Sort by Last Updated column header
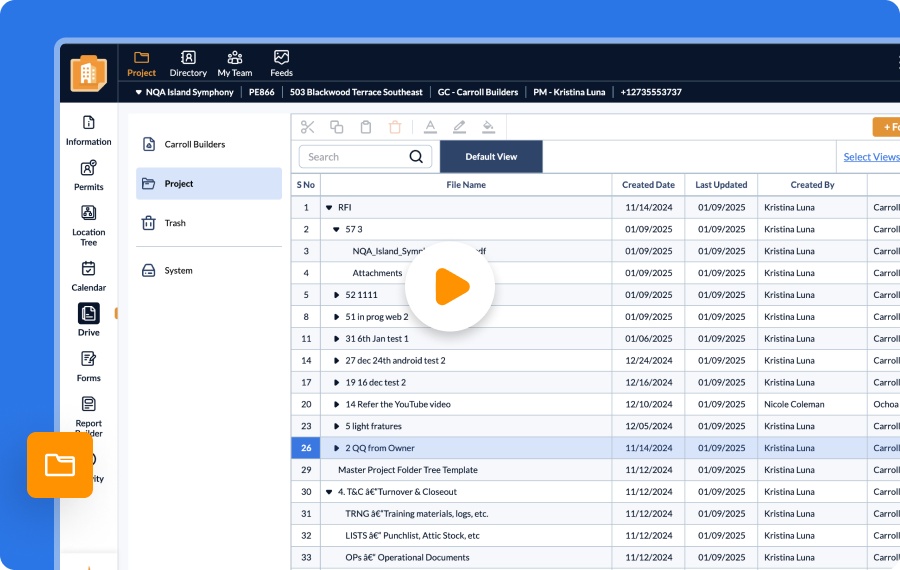 click(721, 185)
